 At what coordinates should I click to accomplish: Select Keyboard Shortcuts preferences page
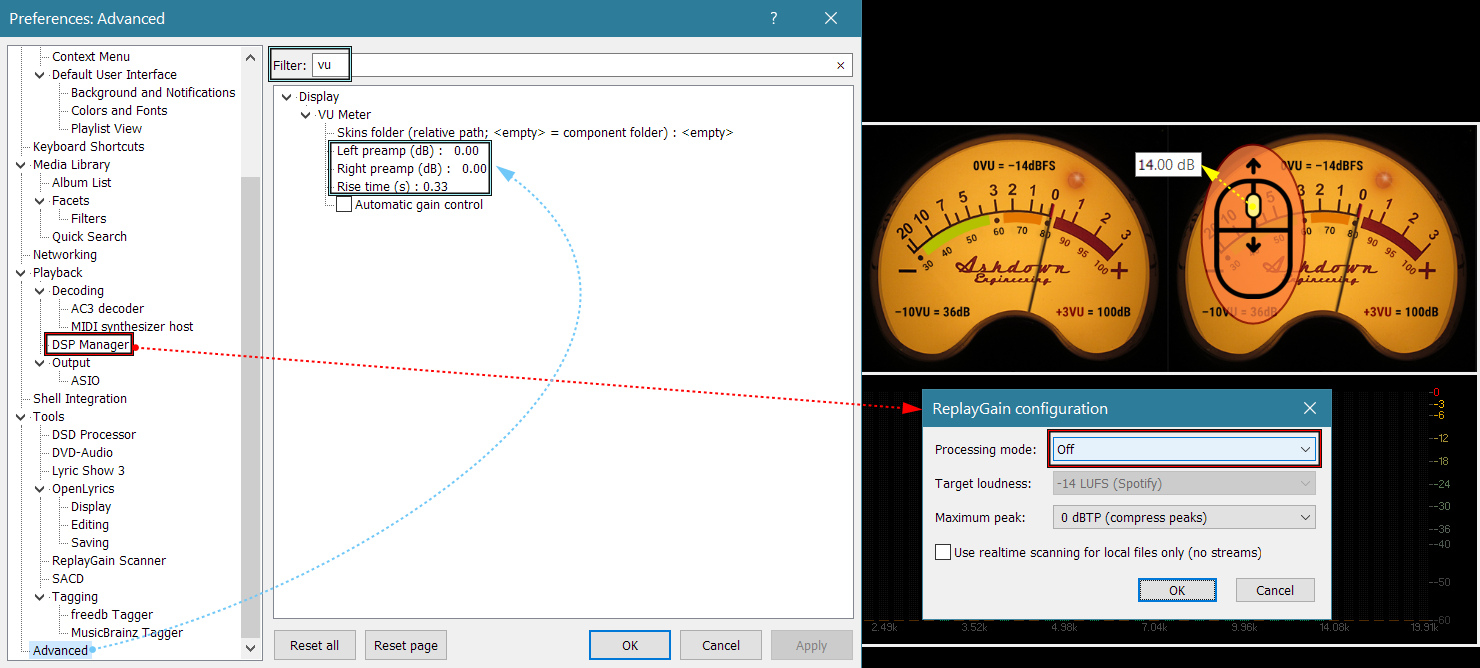click(x=88, y=147)
